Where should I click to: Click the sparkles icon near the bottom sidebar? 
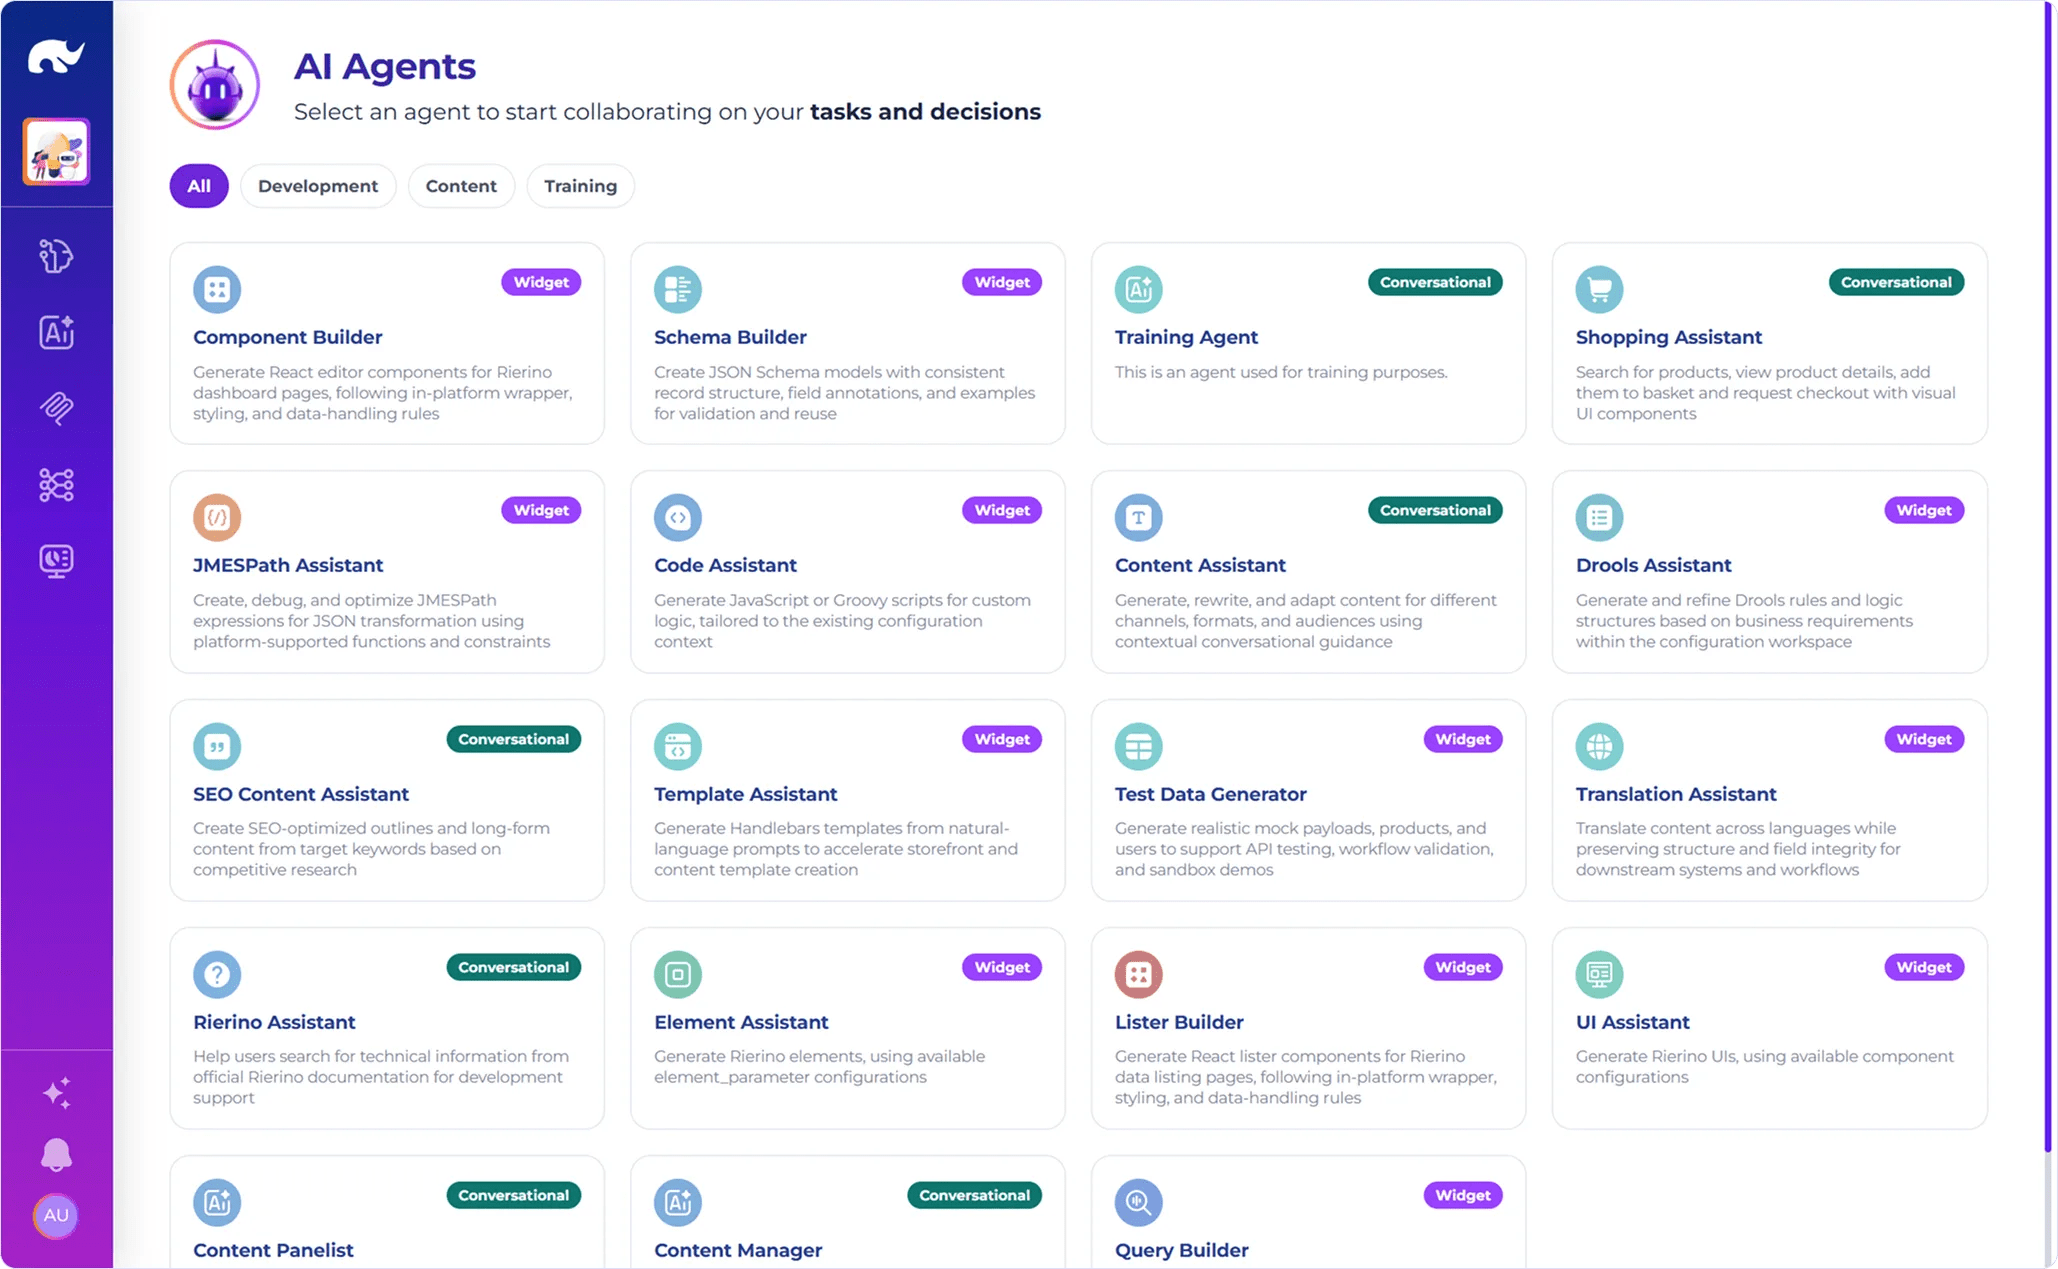tap(56, 1091)
